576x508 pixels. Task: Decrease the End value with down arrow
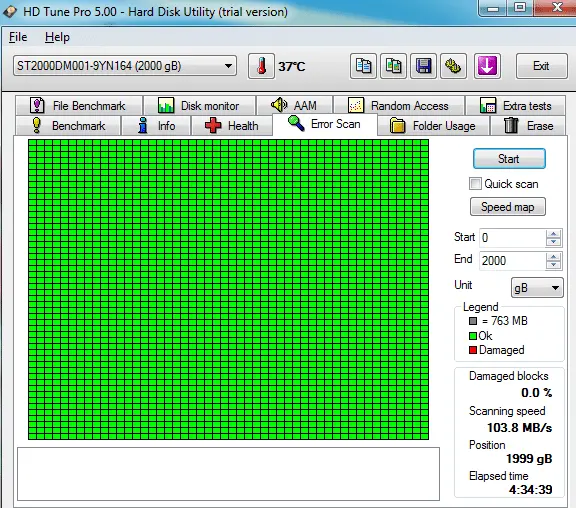[x=553, y=265]
